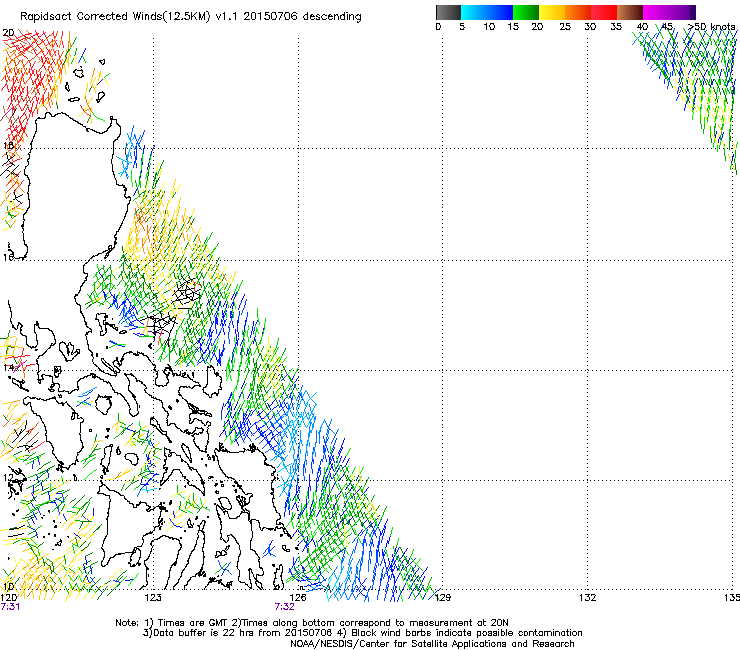Click the '7:31' purple time label
Image resolution: width=740 pixels, height=650 pixels.
coord(10,607)
